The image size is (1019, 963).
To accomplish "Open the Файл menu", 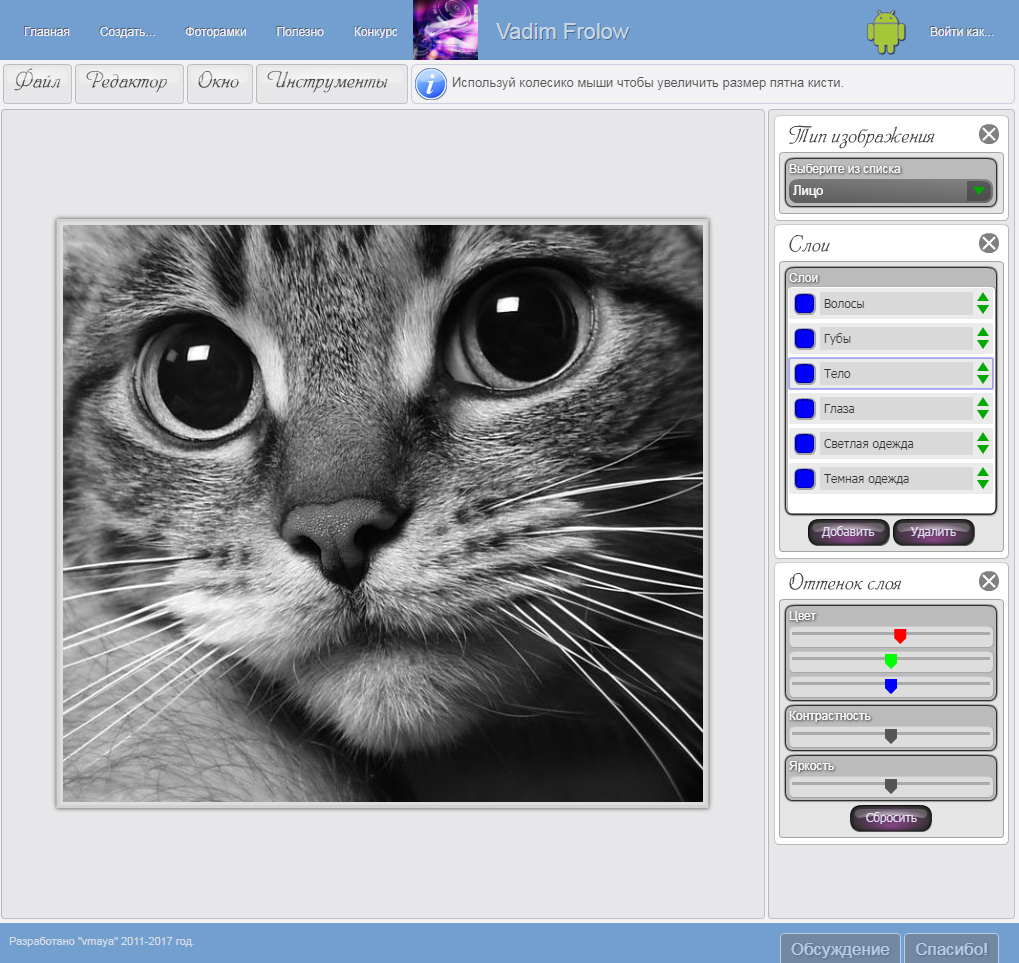I will [38, 83].
